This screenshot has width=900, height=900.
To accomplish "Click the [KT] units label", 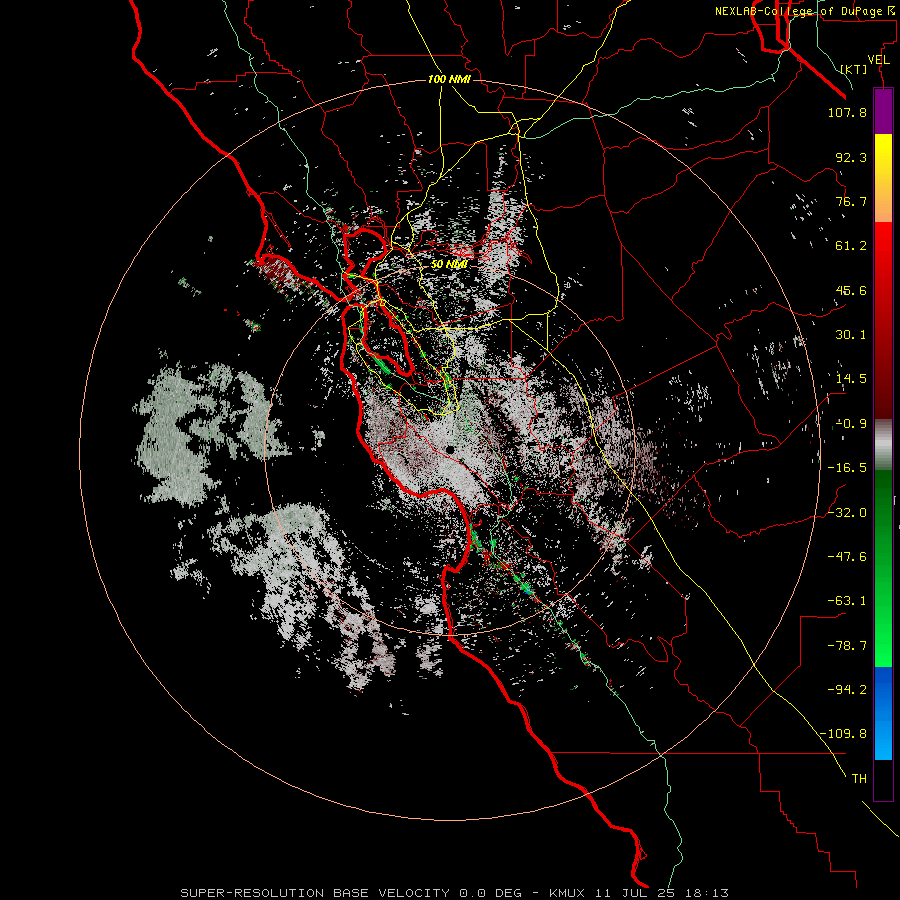I will [854, 69].
